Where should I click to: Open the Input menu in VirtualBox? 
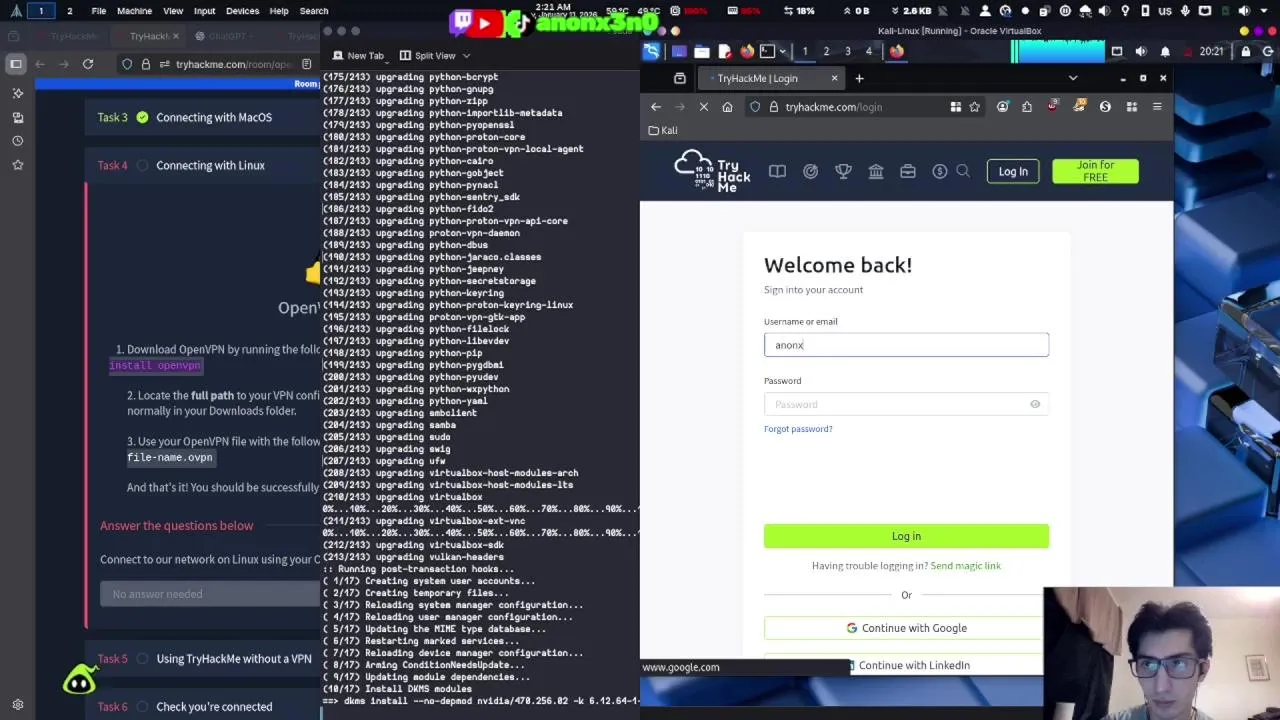coord(204,11)
